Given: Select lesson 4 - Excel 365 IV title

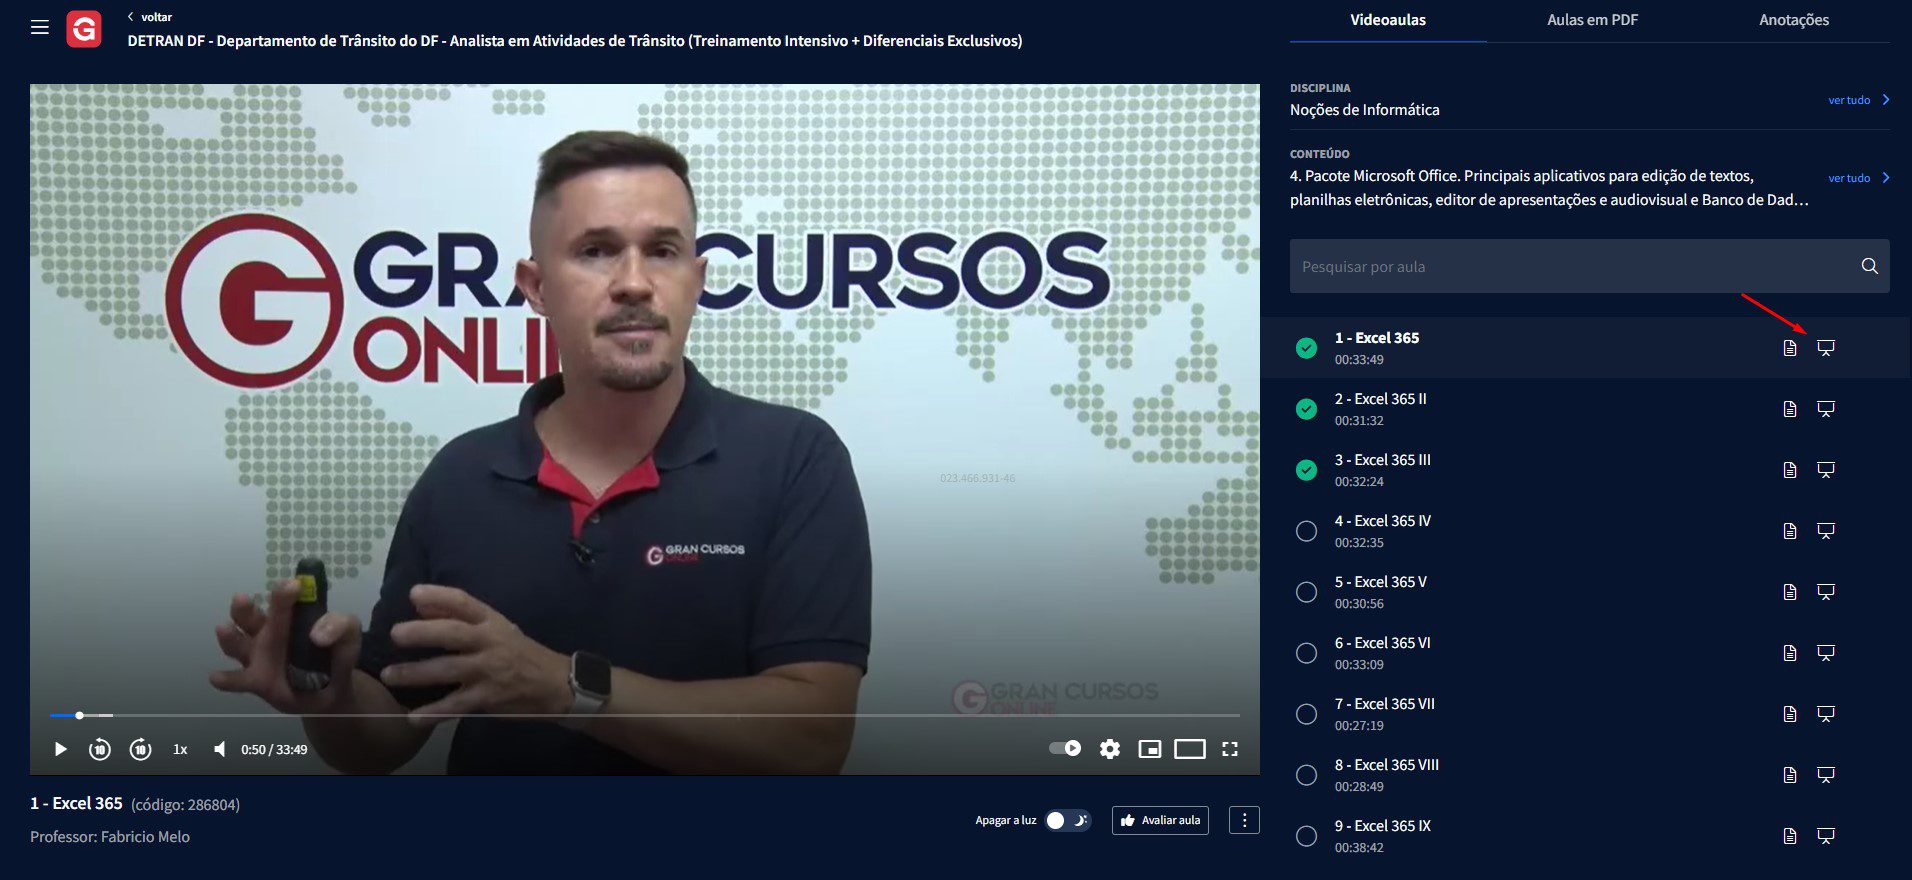Looking at the screenshot, I should pos(1383,521).
